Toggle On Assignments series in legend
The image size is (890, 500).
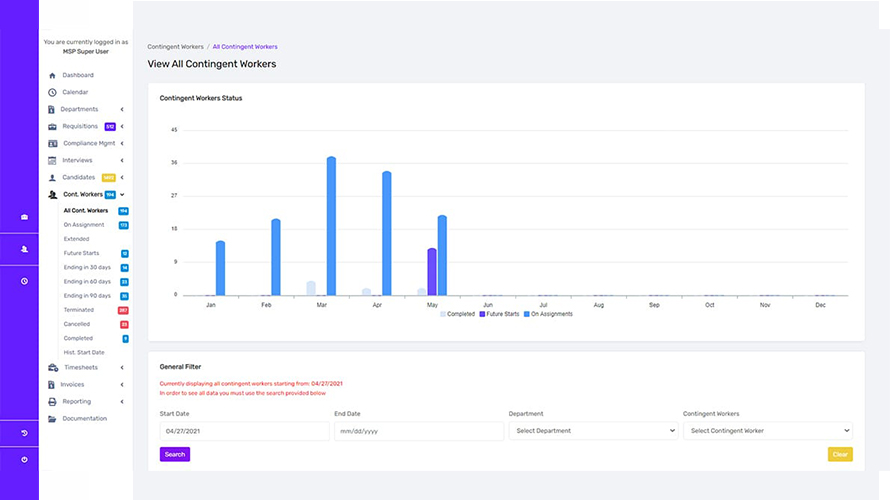548,314
